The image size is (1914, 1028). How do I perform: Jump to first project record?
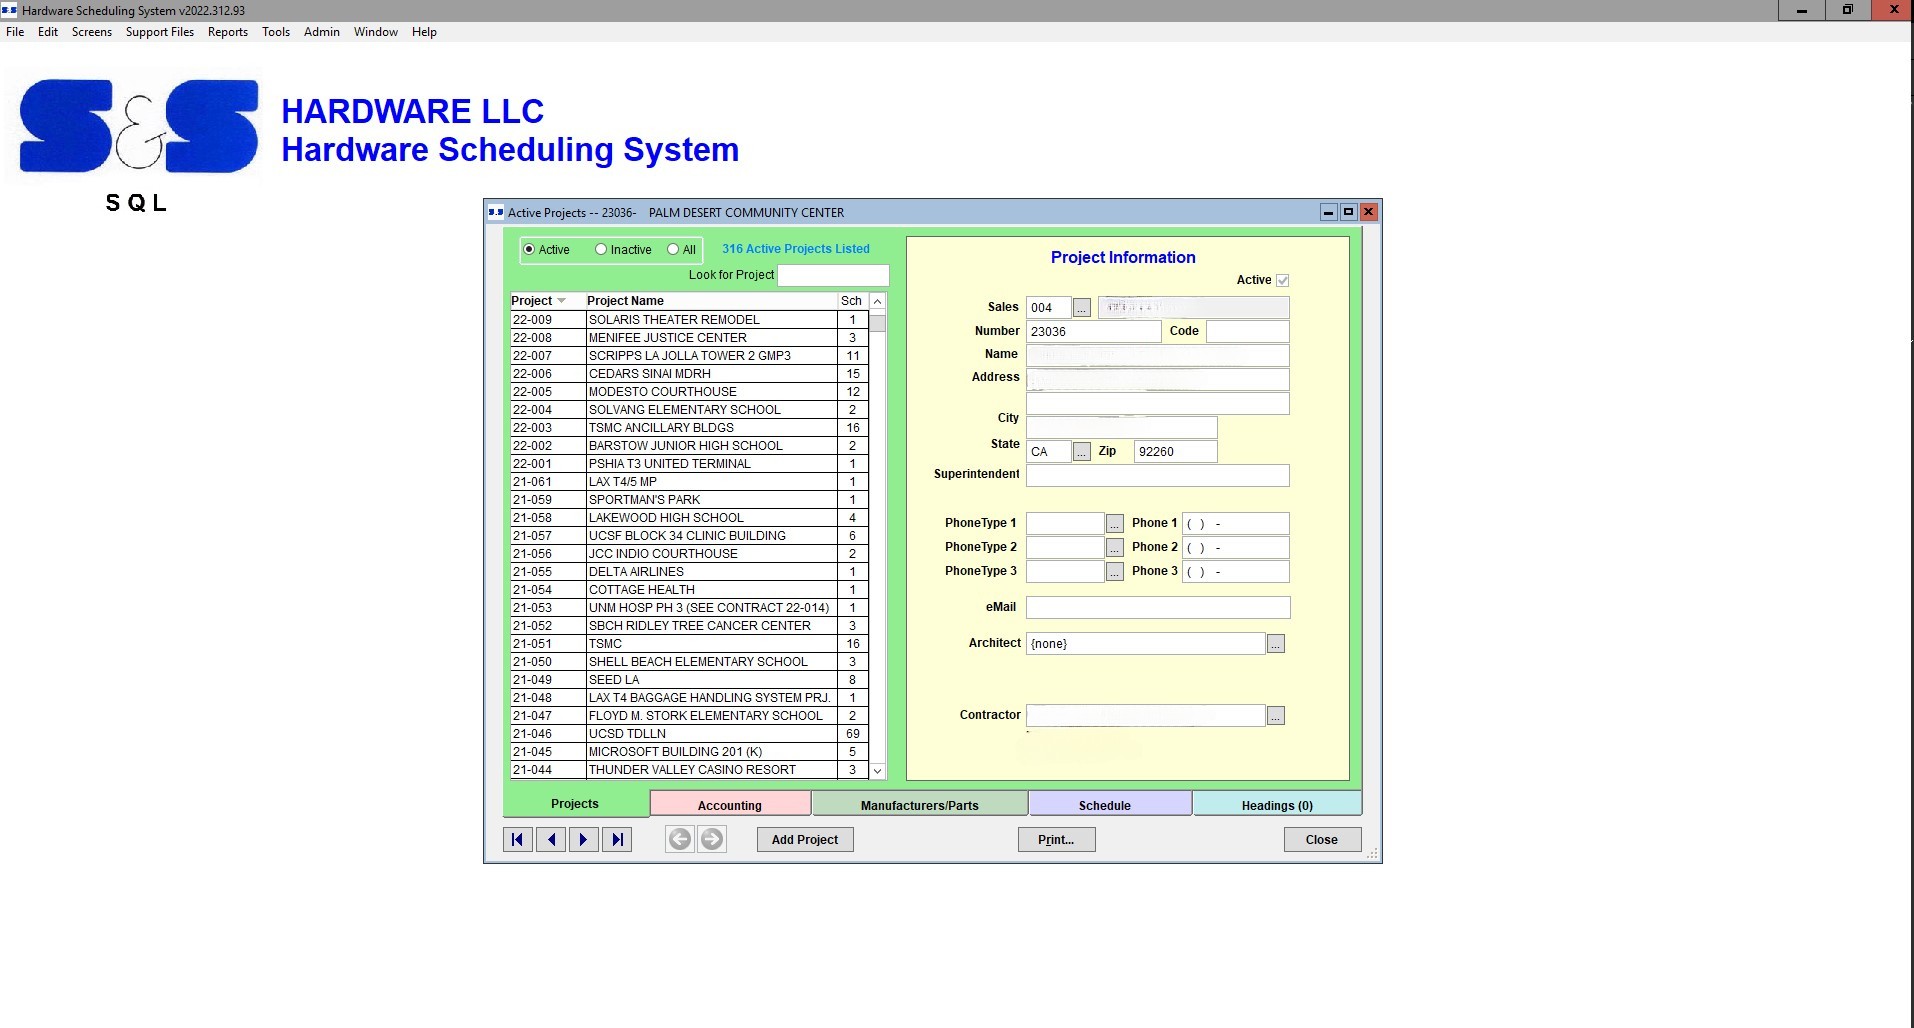pyautogui.click(x=517, y=840)
